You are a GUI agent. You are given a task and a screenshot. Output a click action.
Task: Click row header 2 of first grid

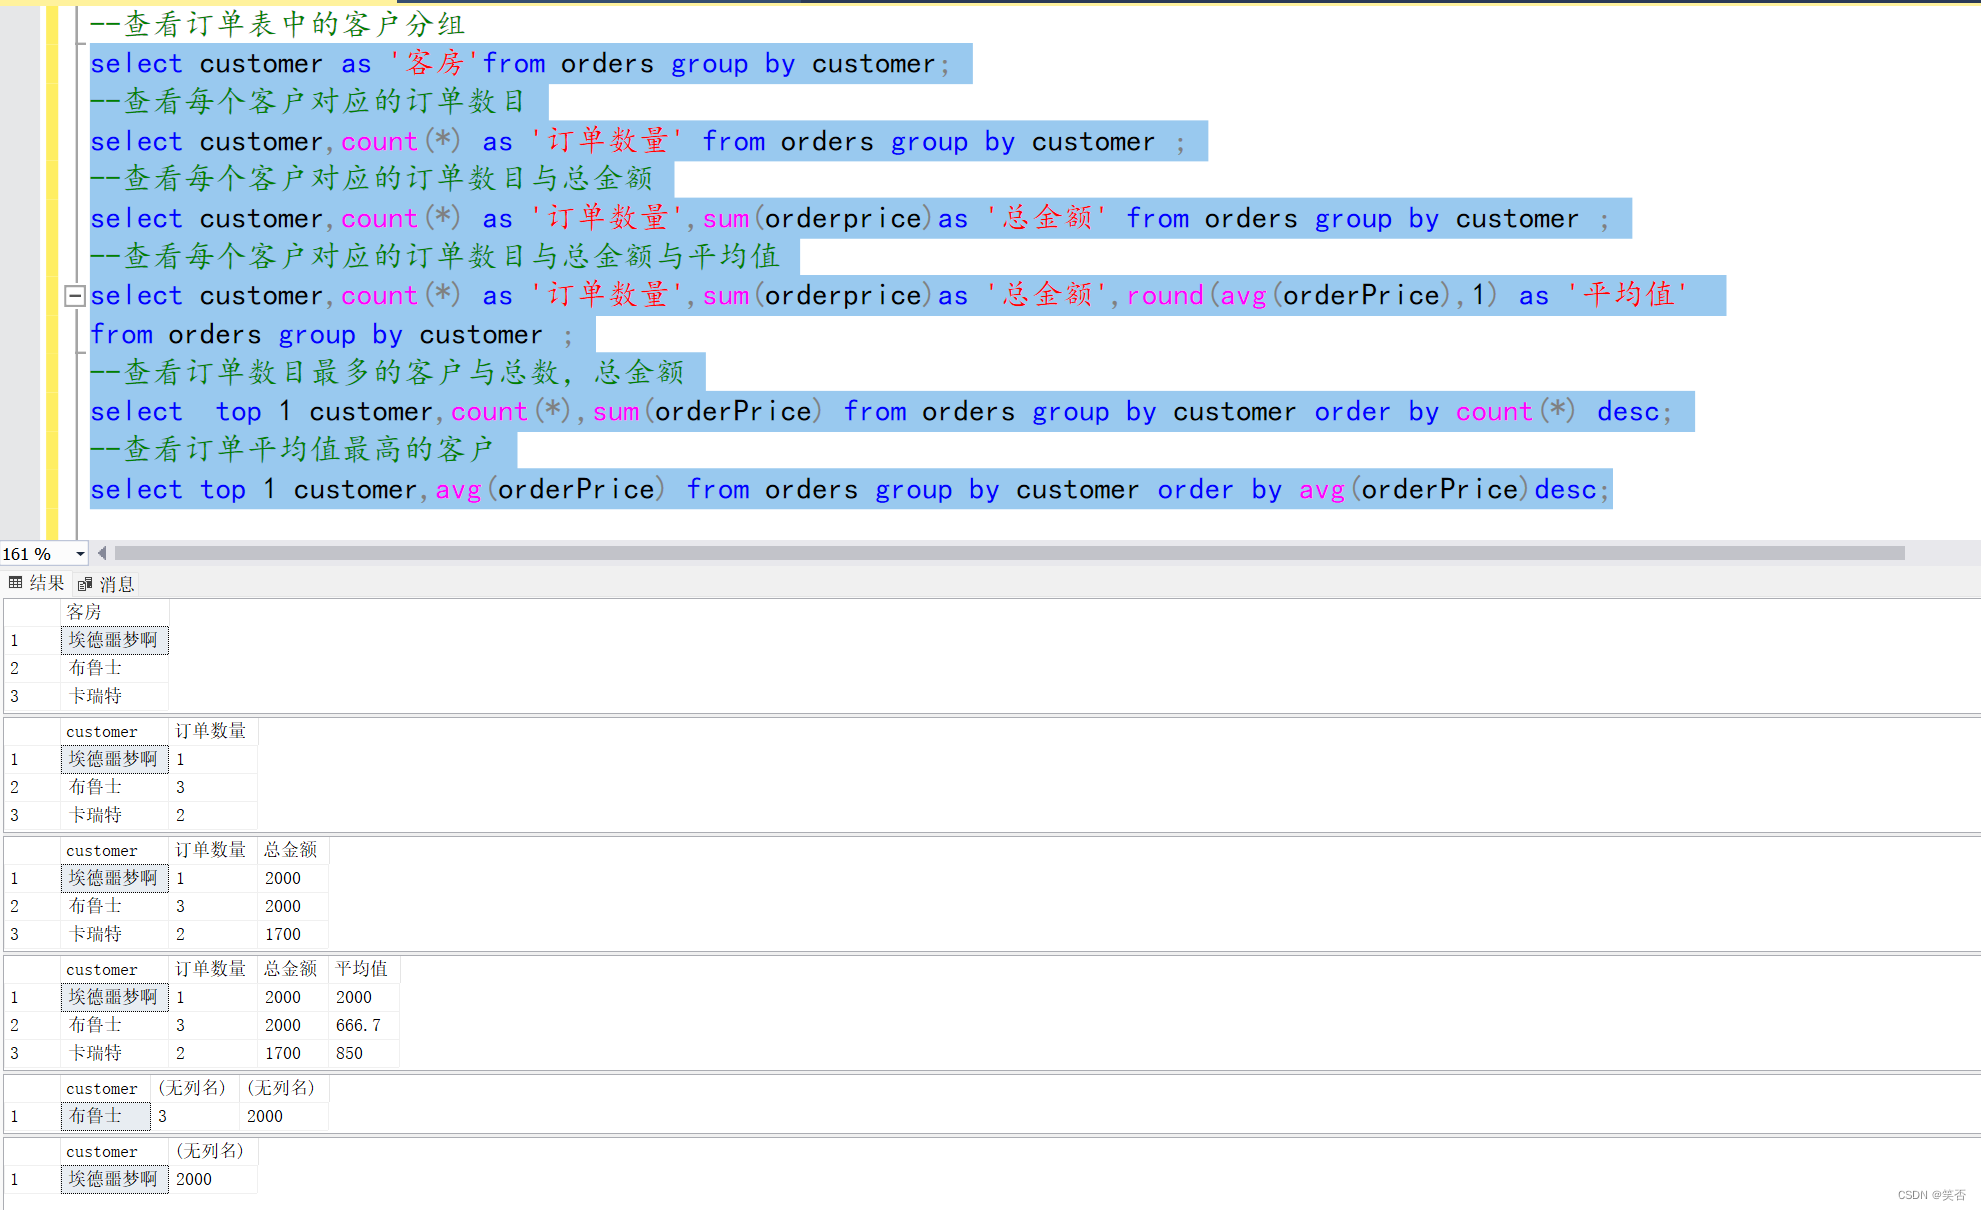pyautogui.click(x=30, y=668)
